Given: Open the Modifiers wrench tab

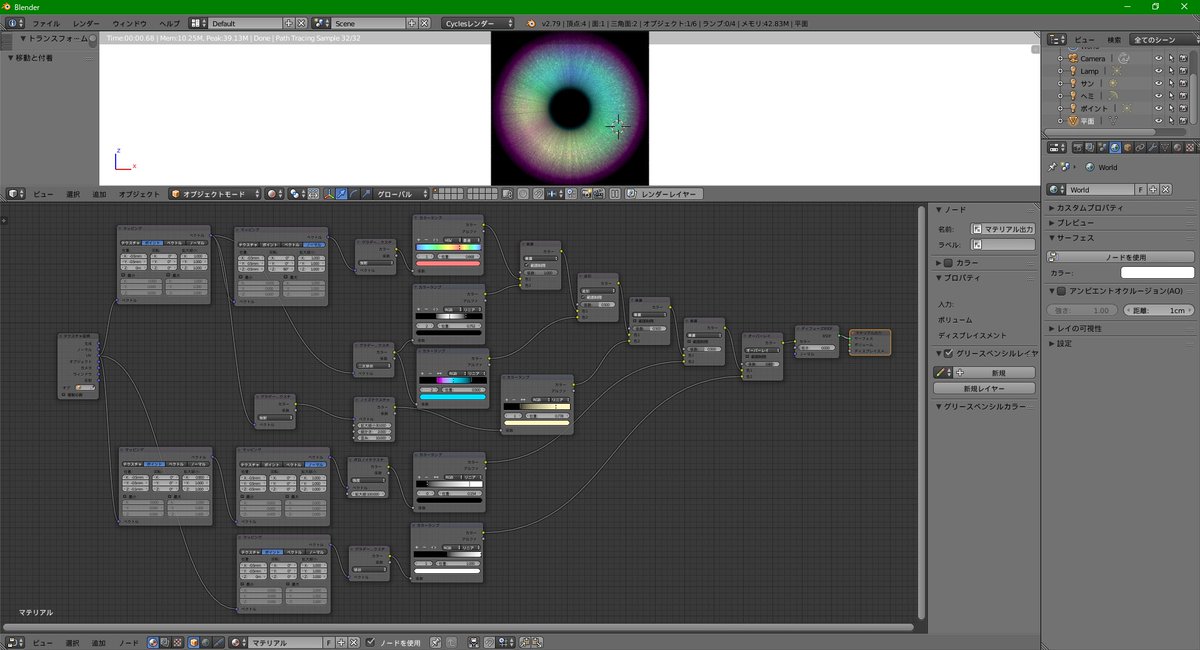Looking at the screenshot, I should (x=1152, y=147).
